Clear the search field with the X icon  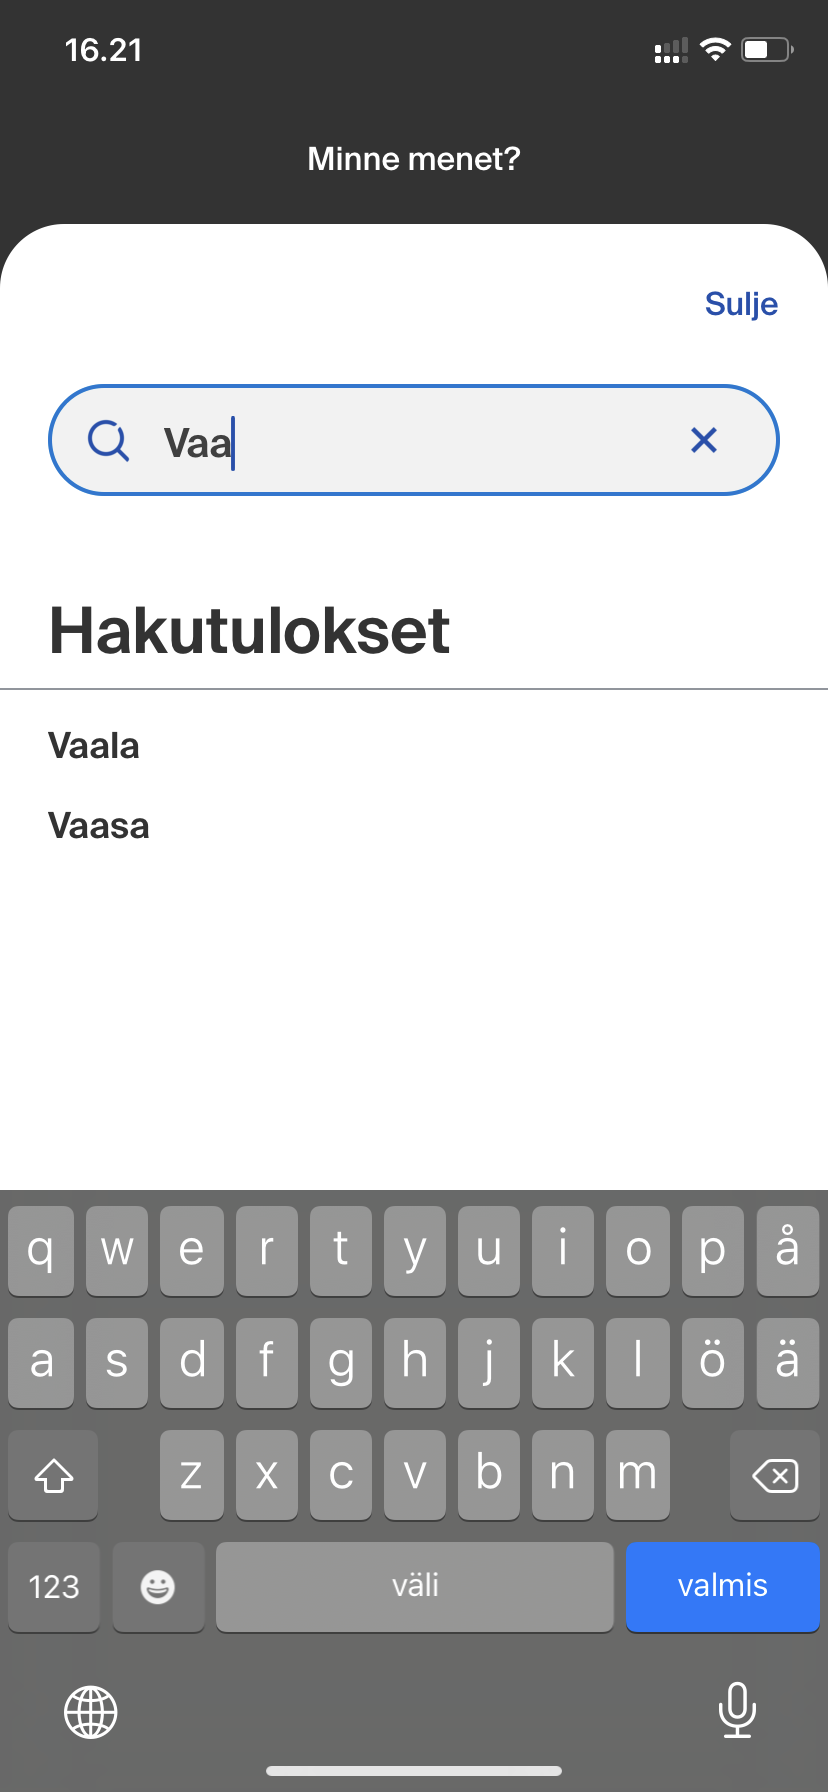click(704, 440)
